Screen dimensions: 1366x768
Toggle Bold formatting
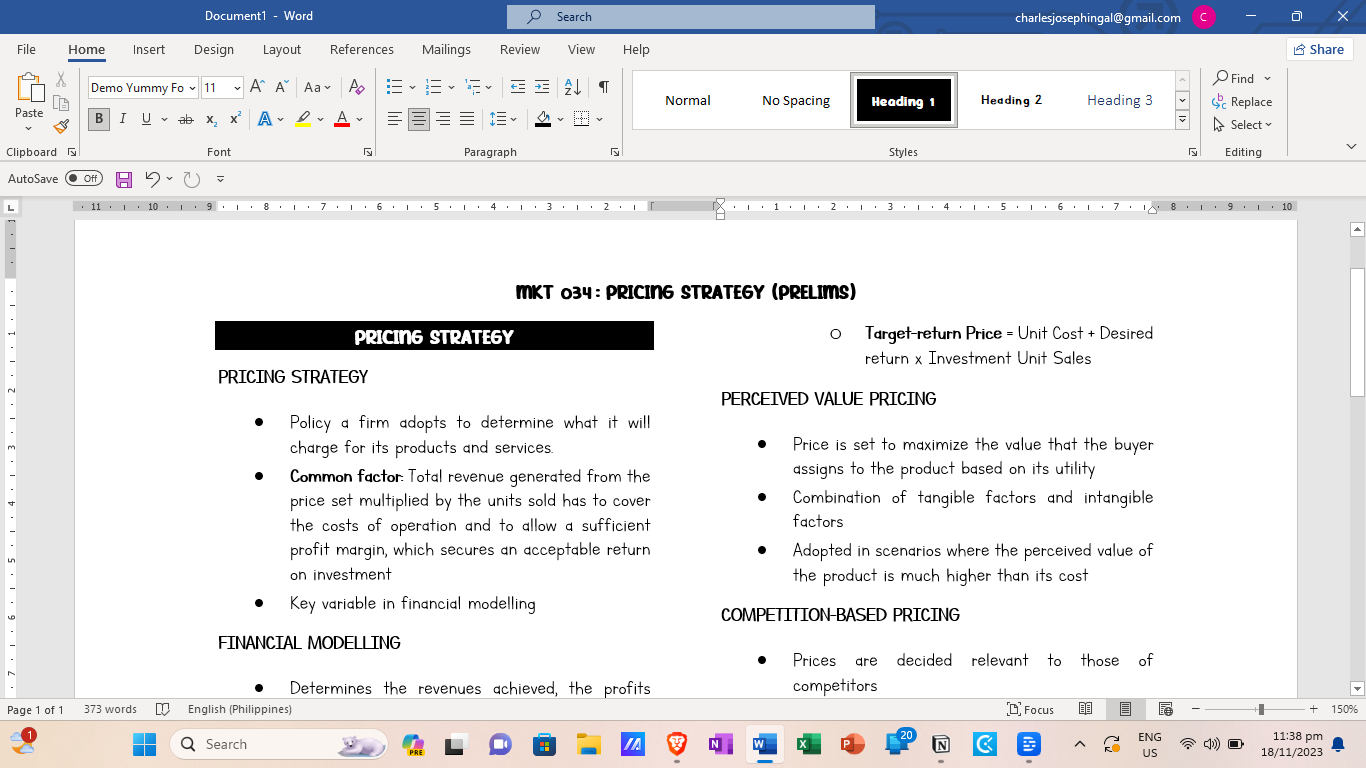(99, 119)
